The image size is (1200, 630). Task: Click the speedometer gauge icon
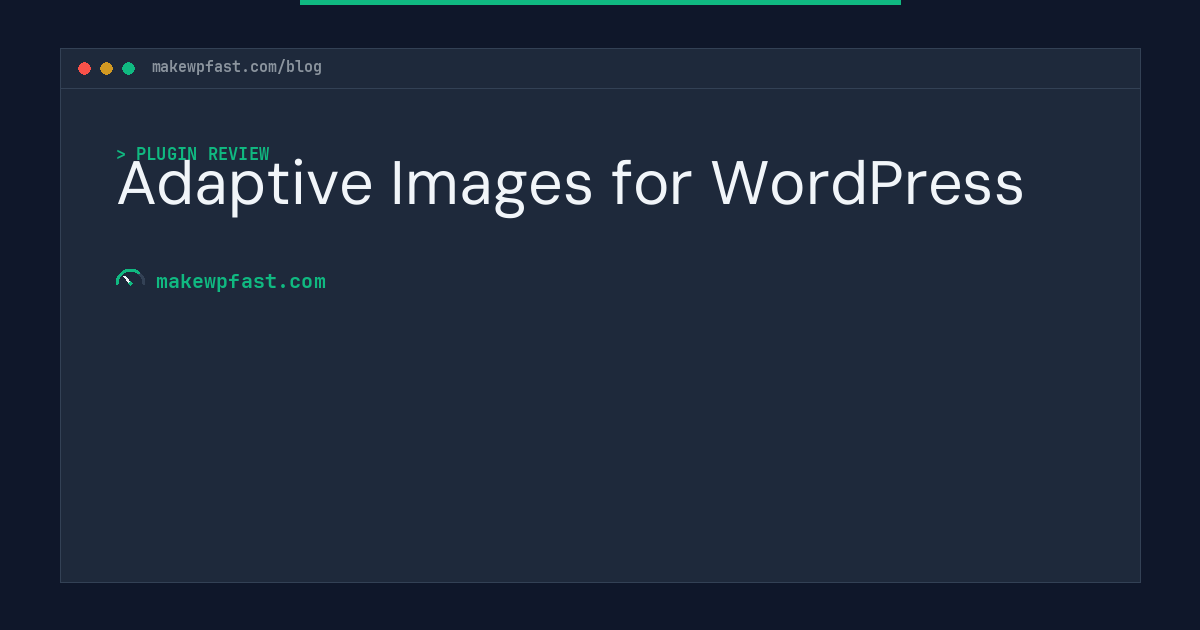pyautogui.click(x=130, y=278)
